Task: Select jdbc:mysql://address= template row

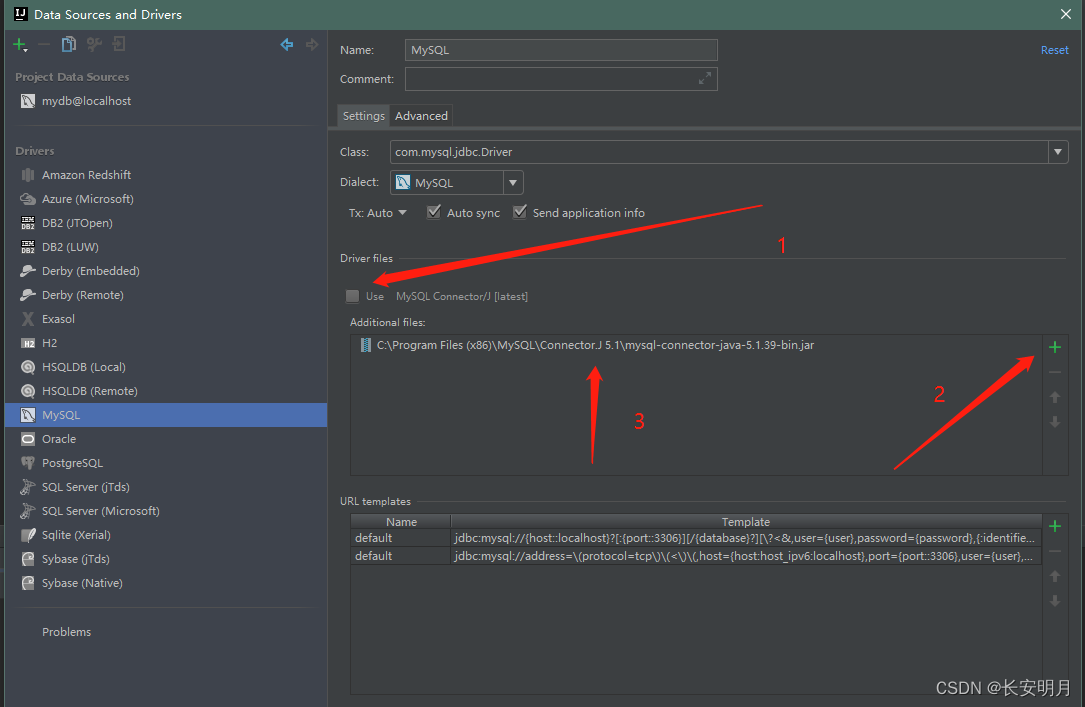Action: [696, 556]
